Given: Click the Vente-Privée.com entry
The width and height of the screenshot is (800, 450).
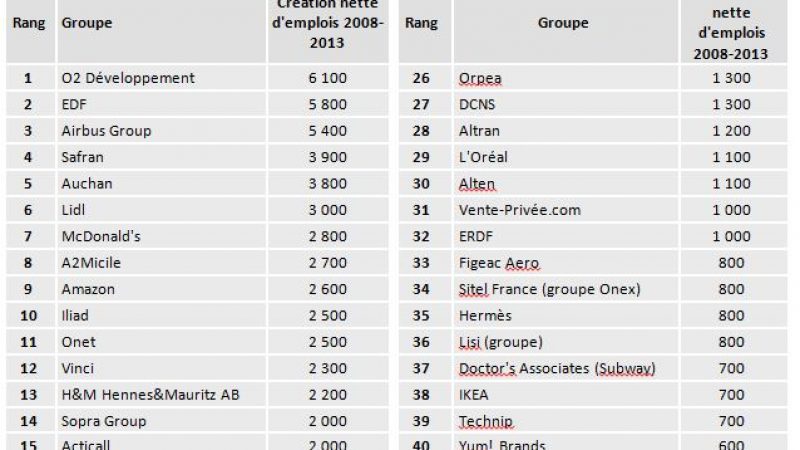Looking at the screenshot, I should pos(519,210).
